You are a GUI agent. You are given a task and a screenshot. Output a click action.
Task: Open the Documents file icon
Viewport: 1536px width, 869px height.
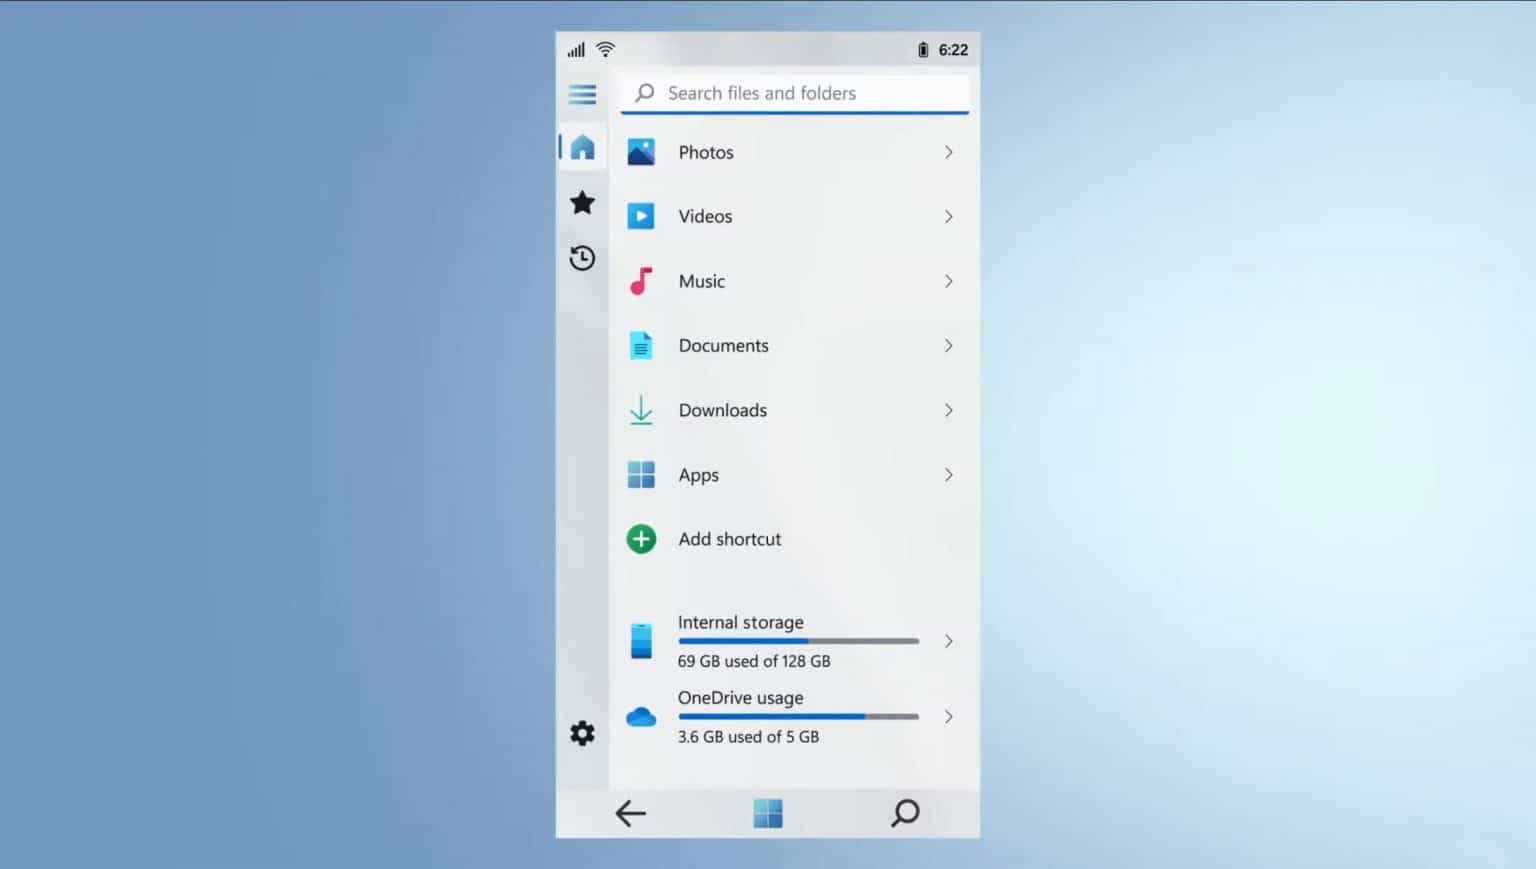640,345
